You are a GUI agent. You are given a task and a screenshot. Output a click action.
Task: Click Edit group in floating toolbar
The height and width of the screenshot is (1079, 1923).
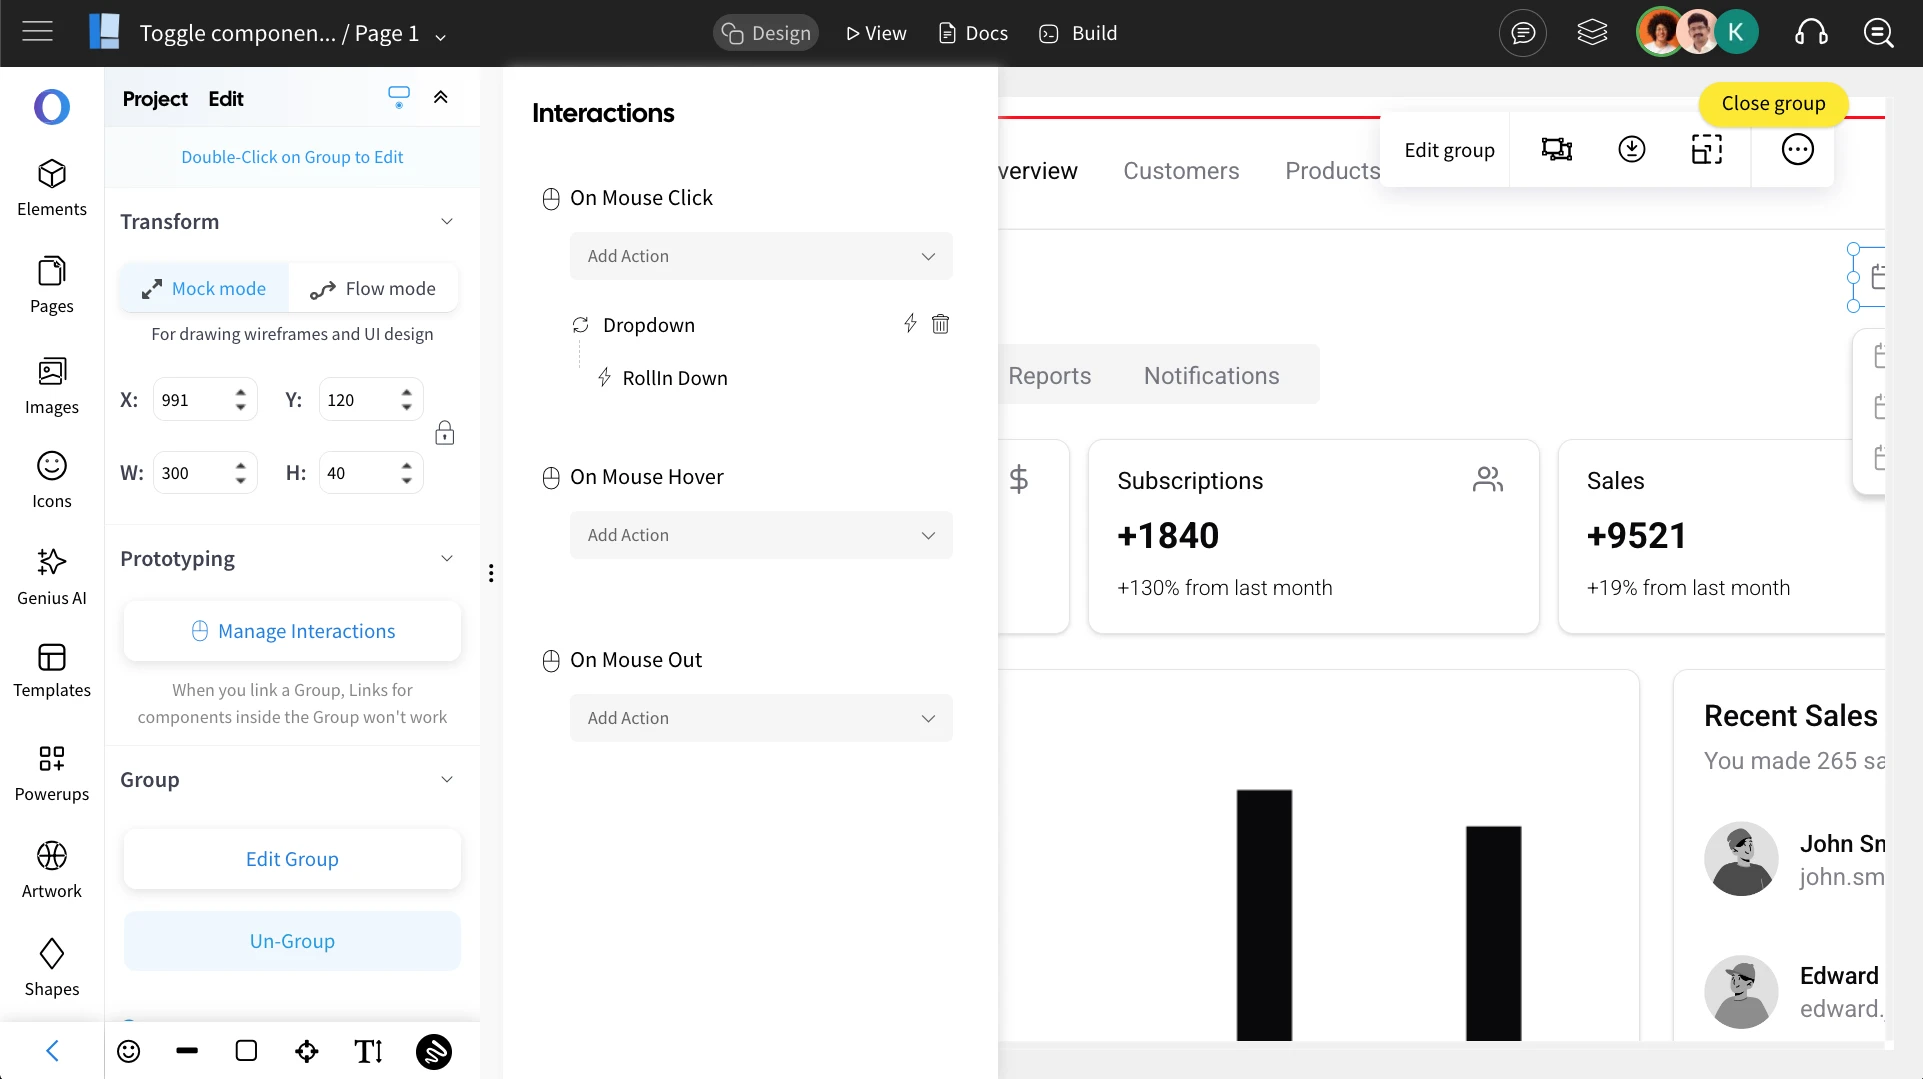coord(1449,150)
